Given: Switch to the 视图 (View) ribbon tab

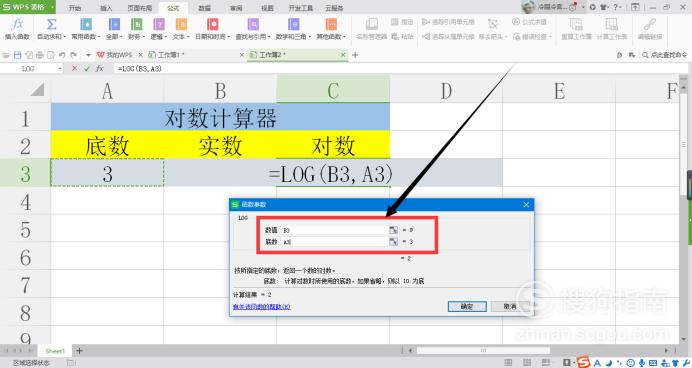Looking at the screenshot, I should tap(267, 8).
